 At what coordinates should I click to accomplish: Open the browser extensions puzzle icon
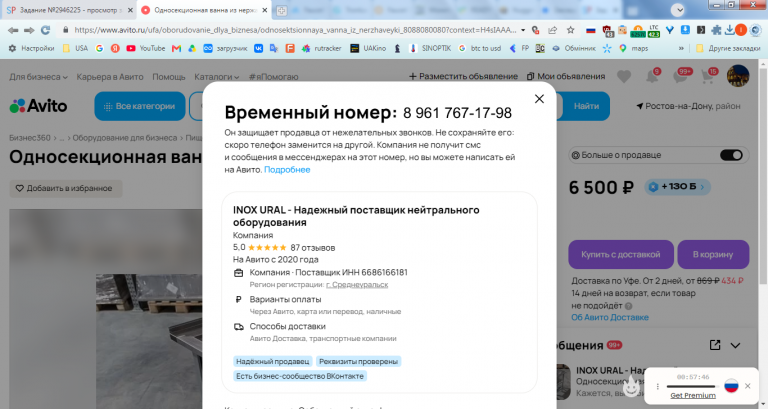click(716, 30)
